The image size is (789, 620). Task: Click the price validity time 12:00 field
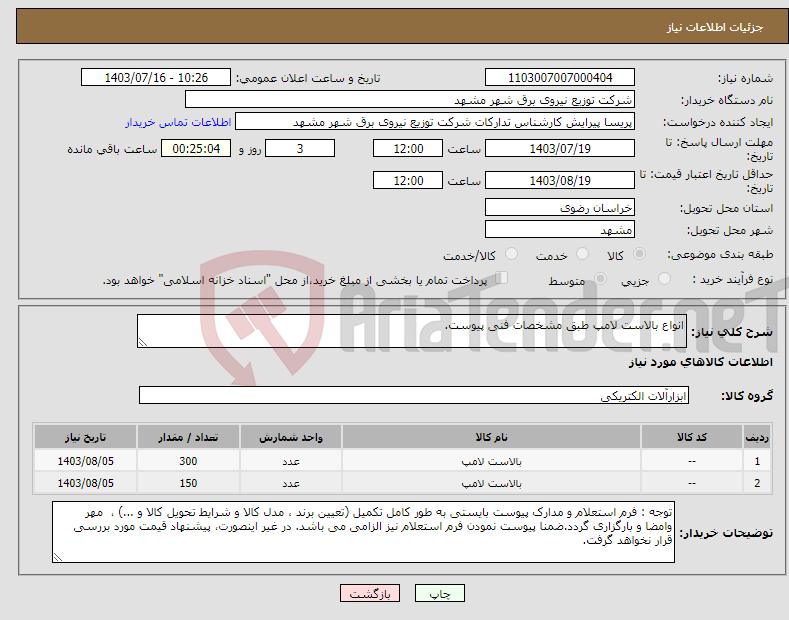pos(408,180)
